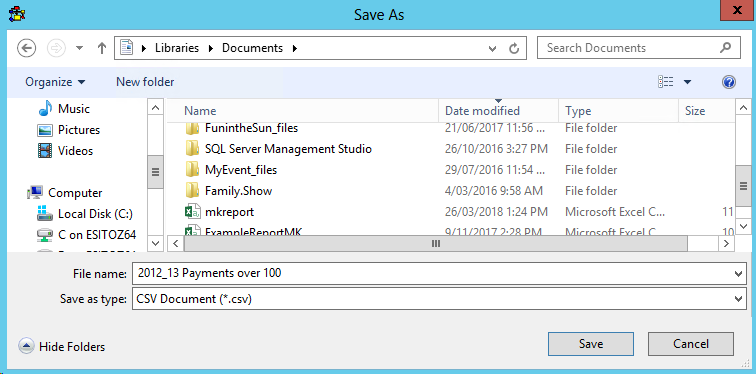Collapse folders with Hide Folders

tap(62, 347)
